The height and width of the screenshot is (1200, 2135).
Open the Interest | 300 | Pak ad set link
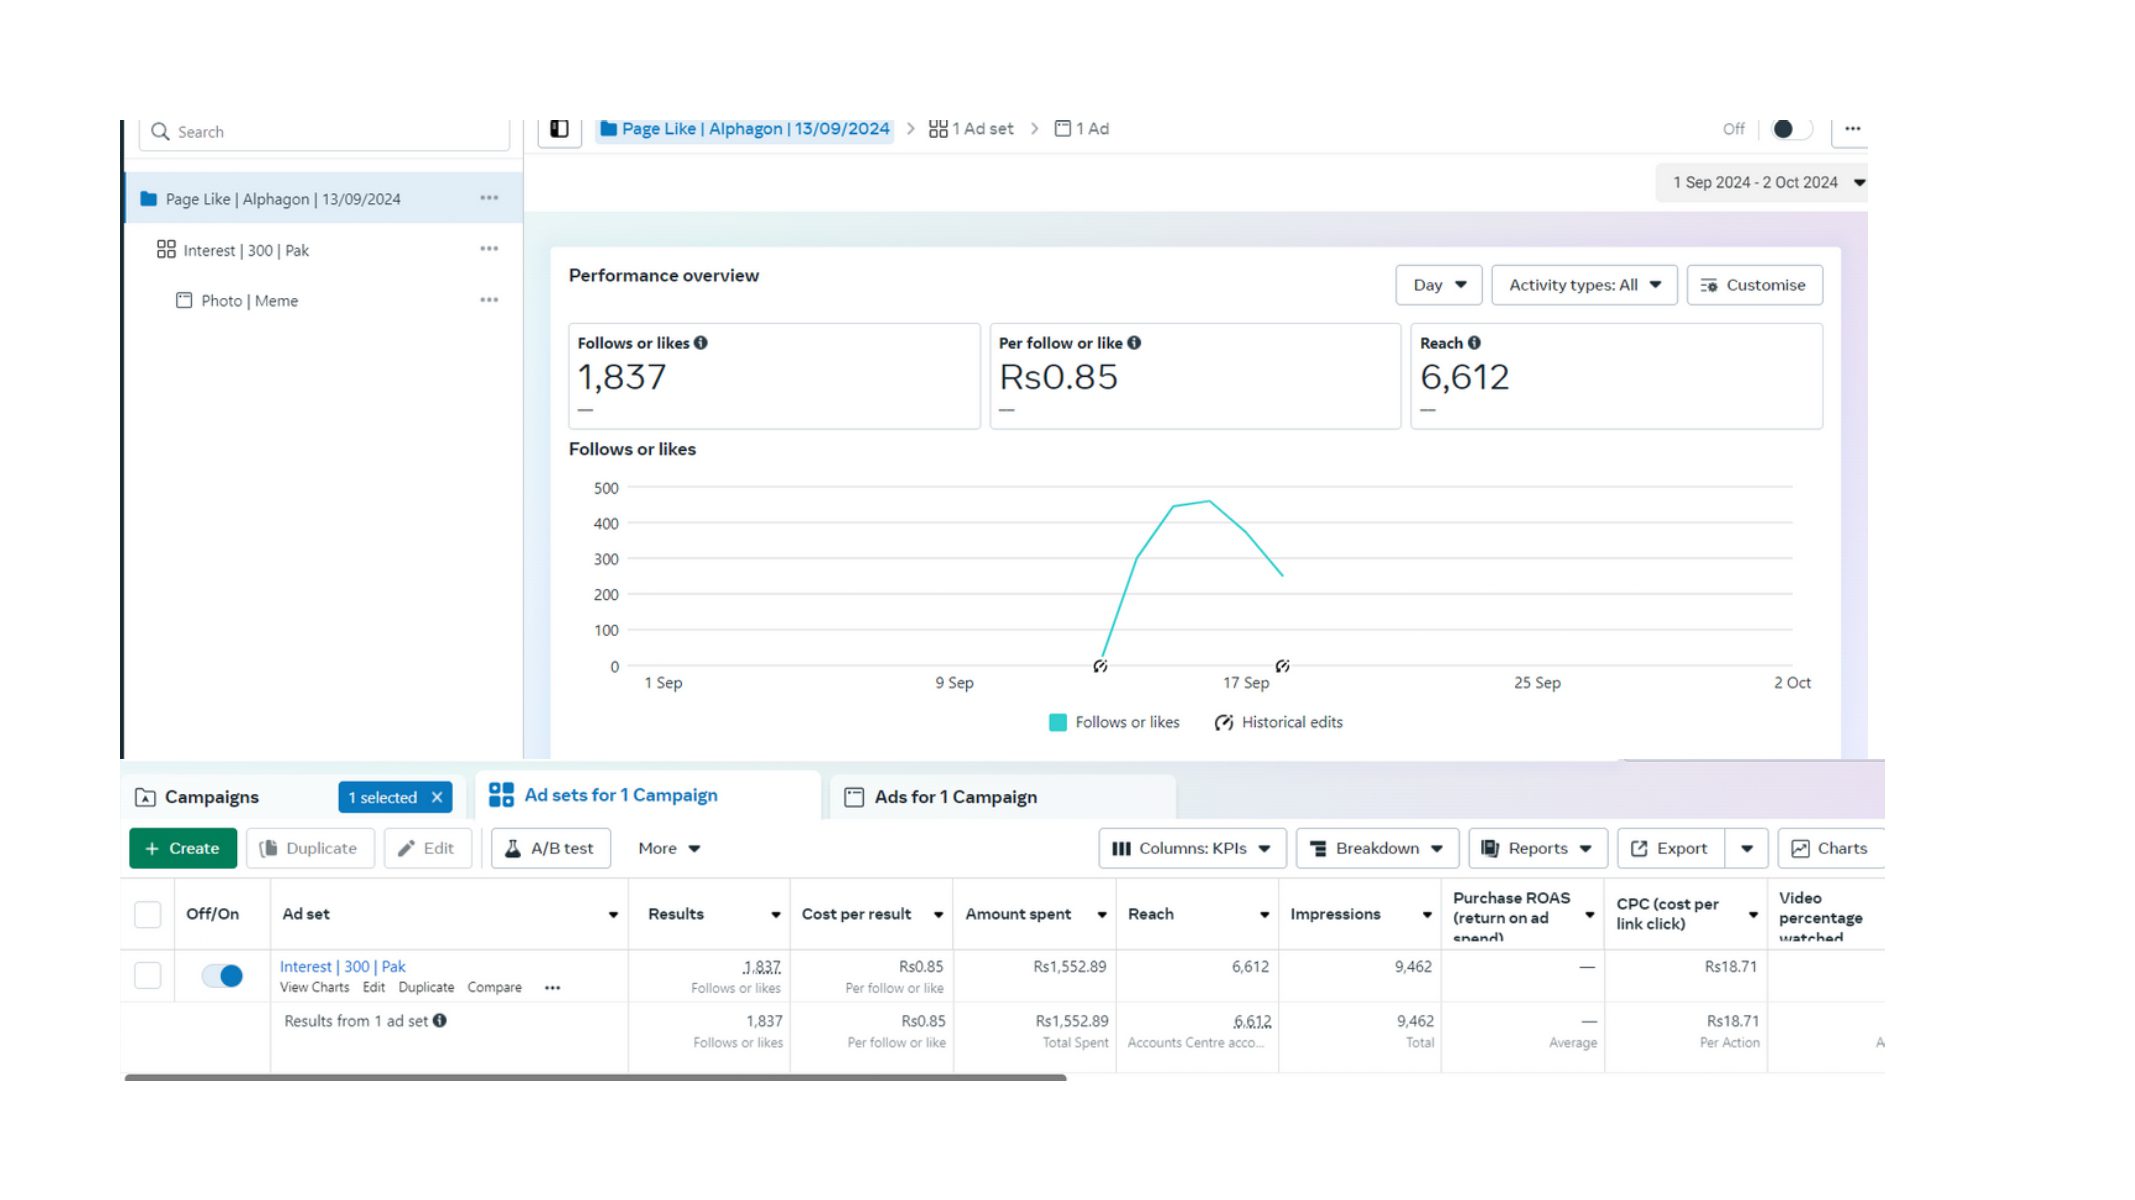[x=342, y=967]
